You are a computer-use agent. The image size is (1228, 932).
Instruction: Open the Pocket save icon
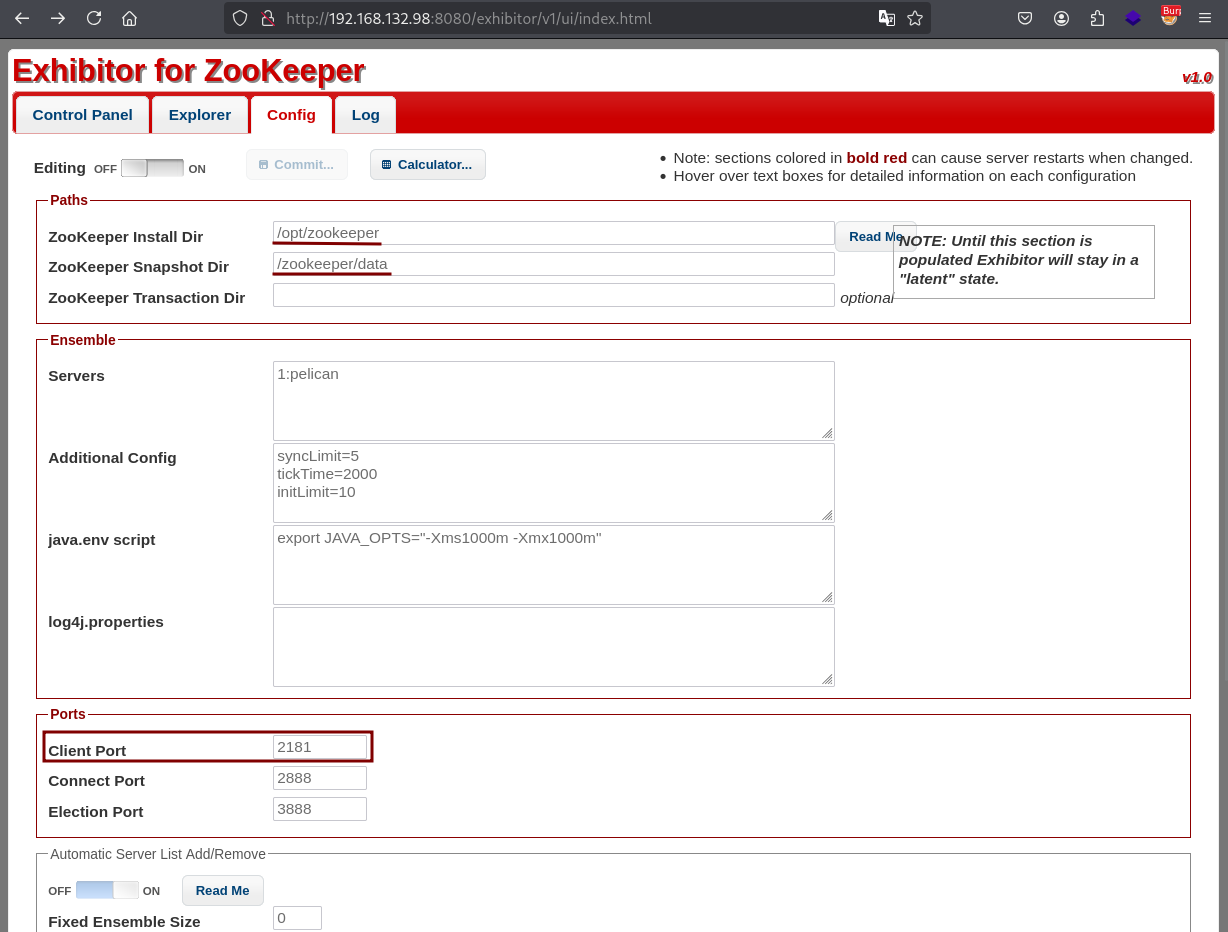click(1025, 18)
